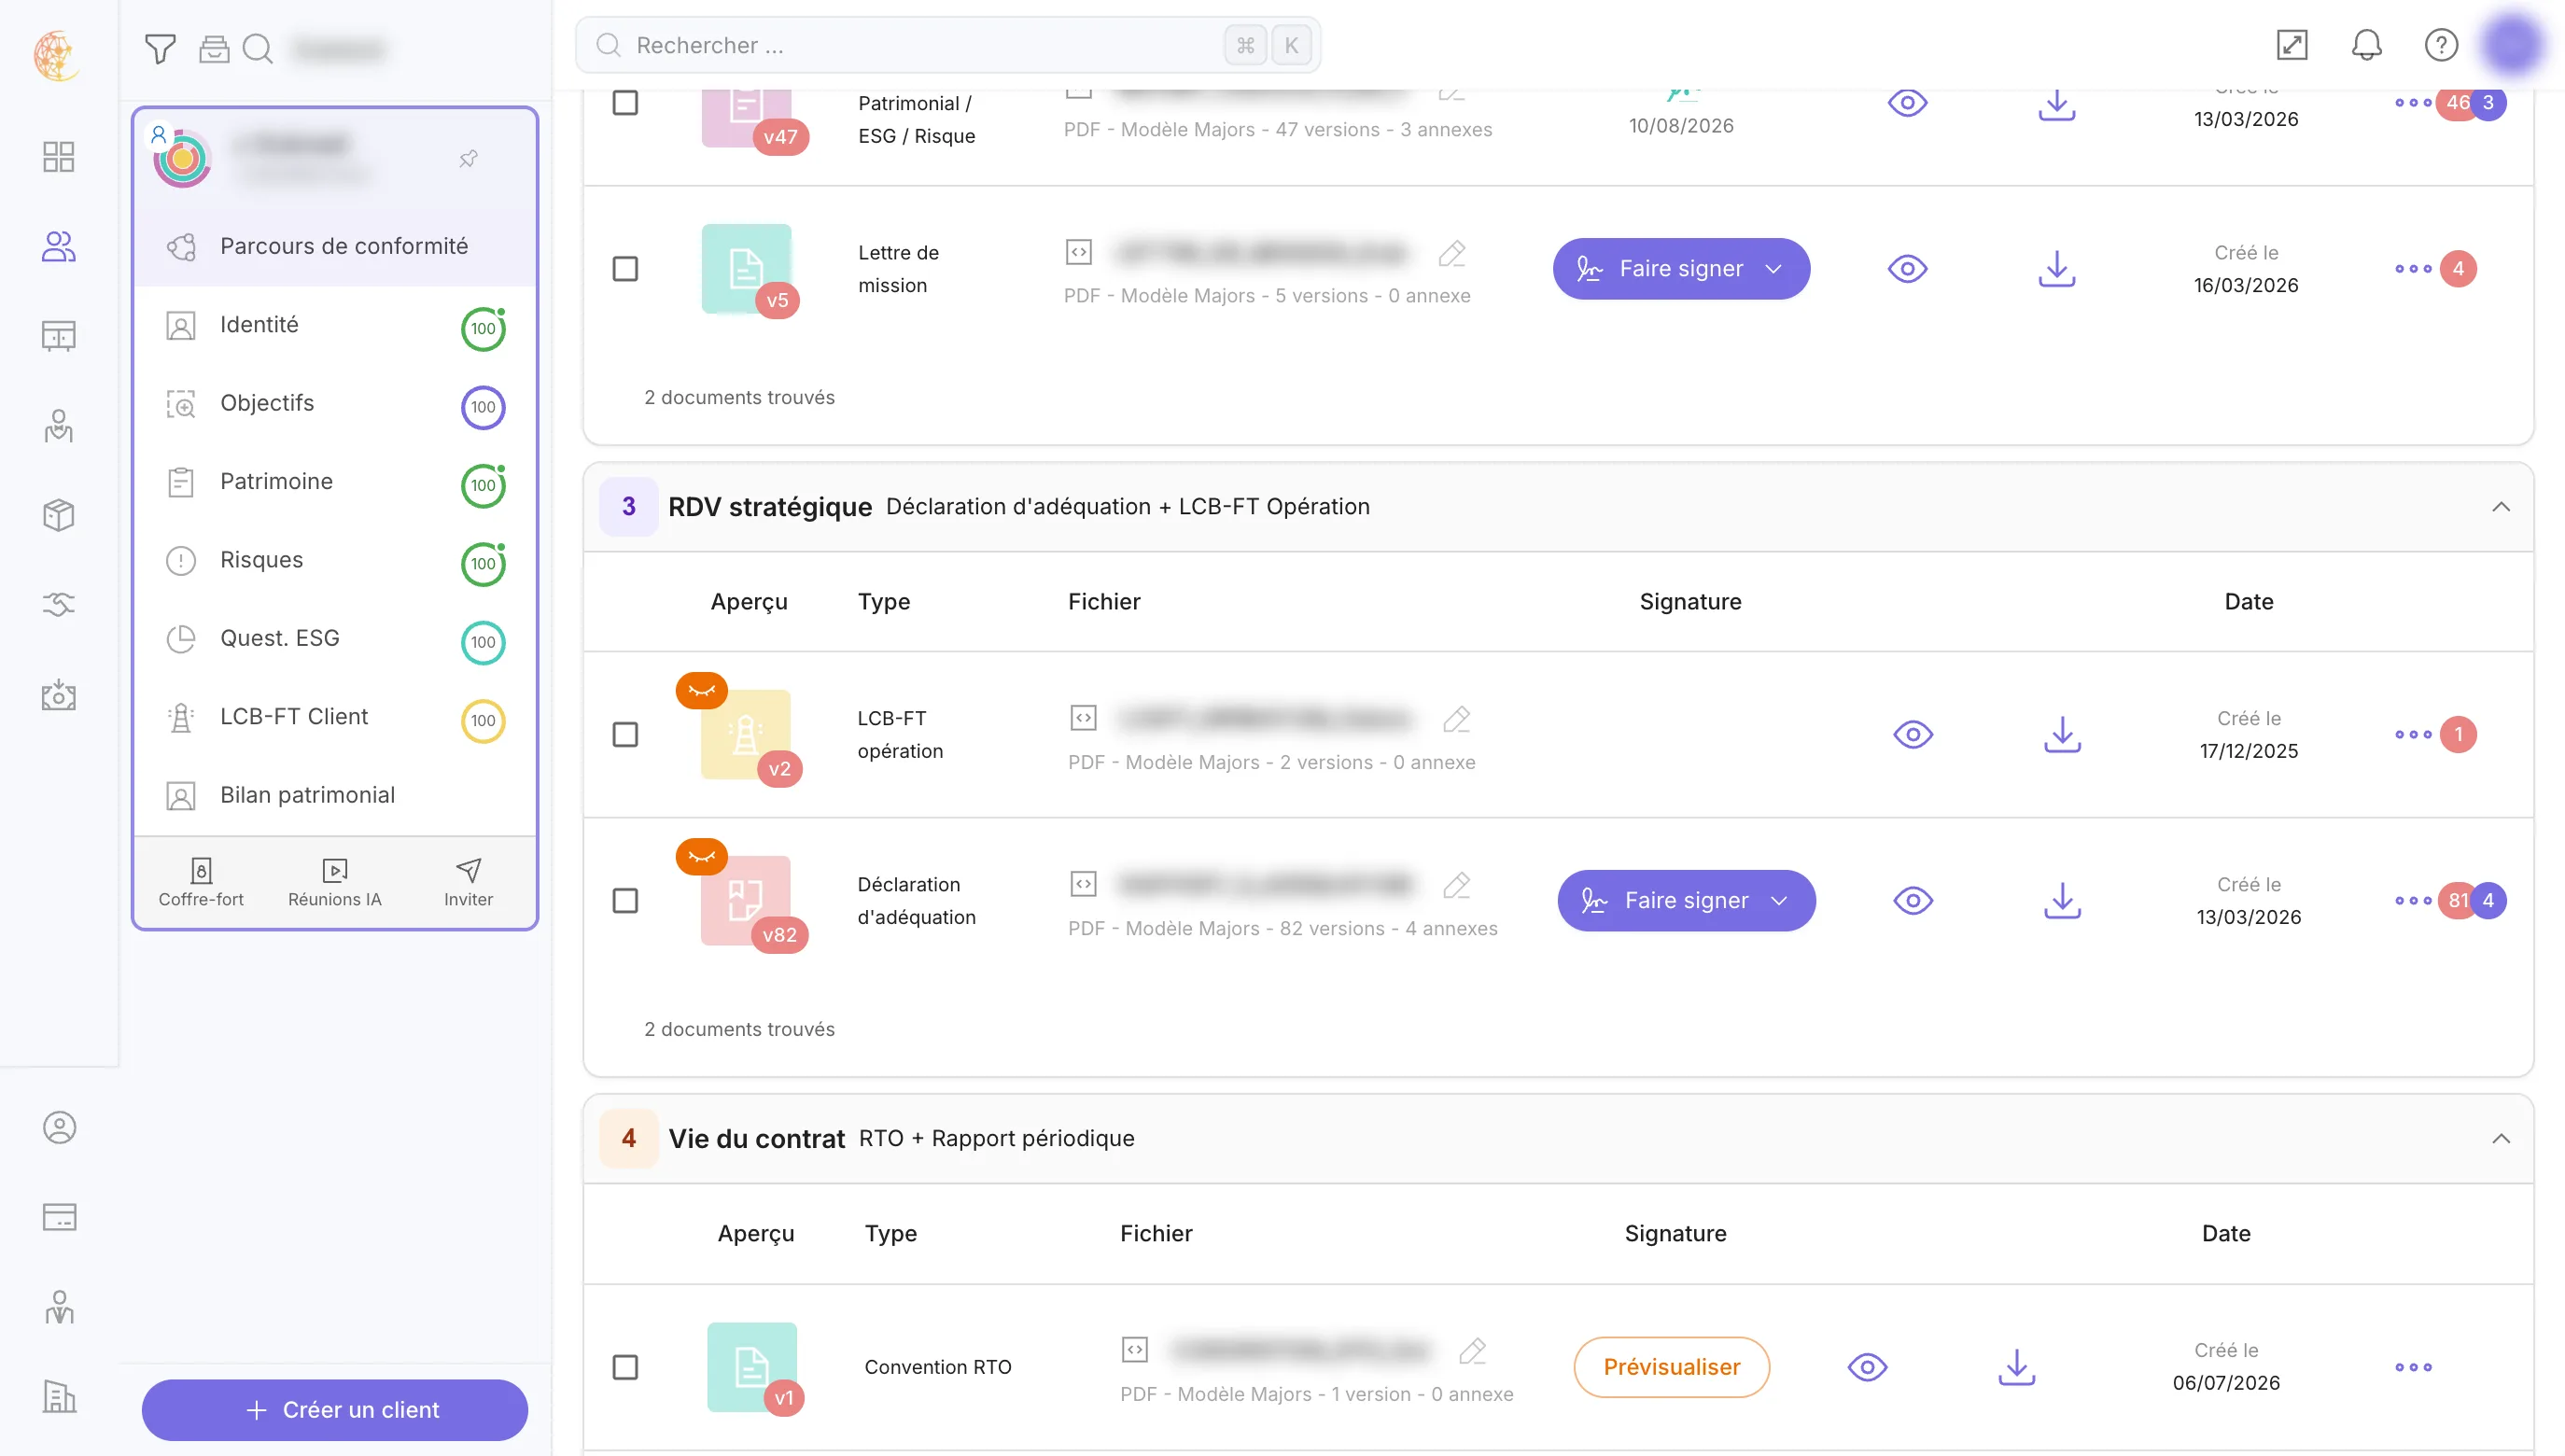Image resolution: width=2565 pixels, height=1456 pixels.
Task: Go to the Objectifs section
Action: click(335, 403)
